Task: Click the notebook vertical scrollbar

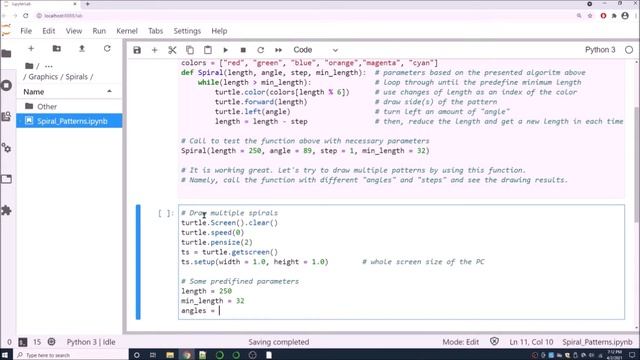Action: 637,163
